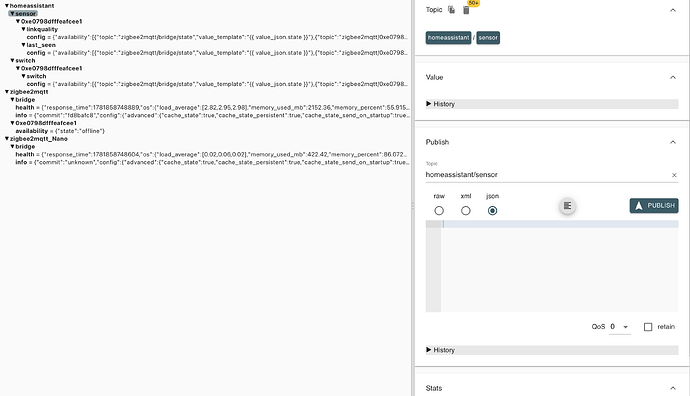Click the homeassistant topic breadcrumb chip
Screen dimensions: 690x396
(448, 38)
